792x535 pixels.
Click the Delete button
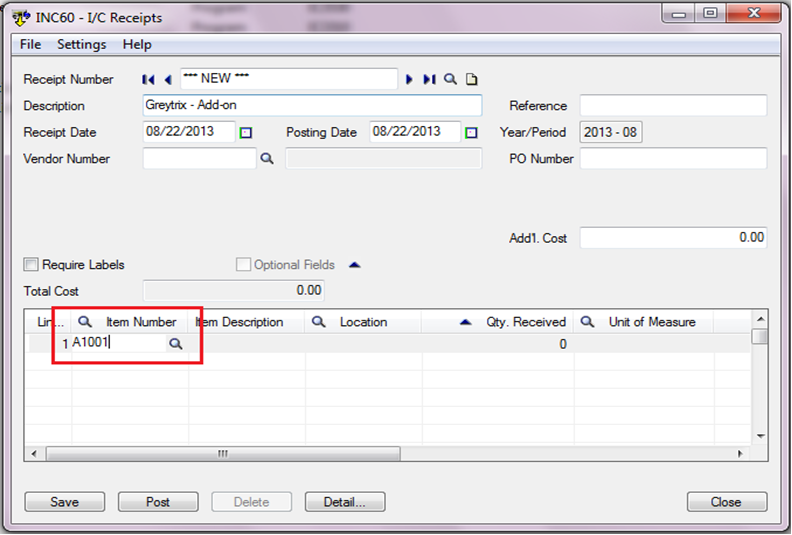pos(252,502)
